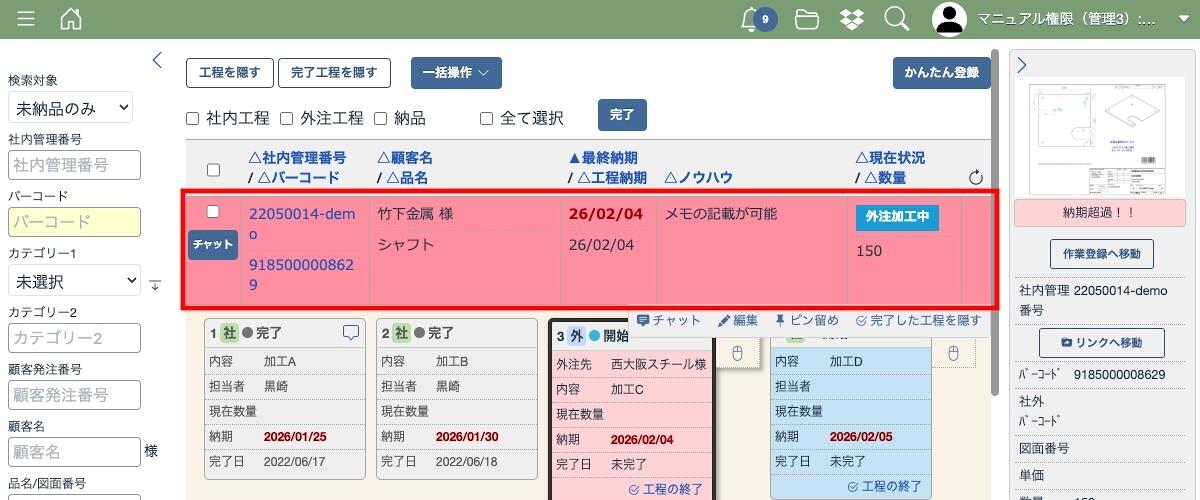Click the 外注加工中 status badge
This screenshot has width=1200, height=500.
point(897,218)
